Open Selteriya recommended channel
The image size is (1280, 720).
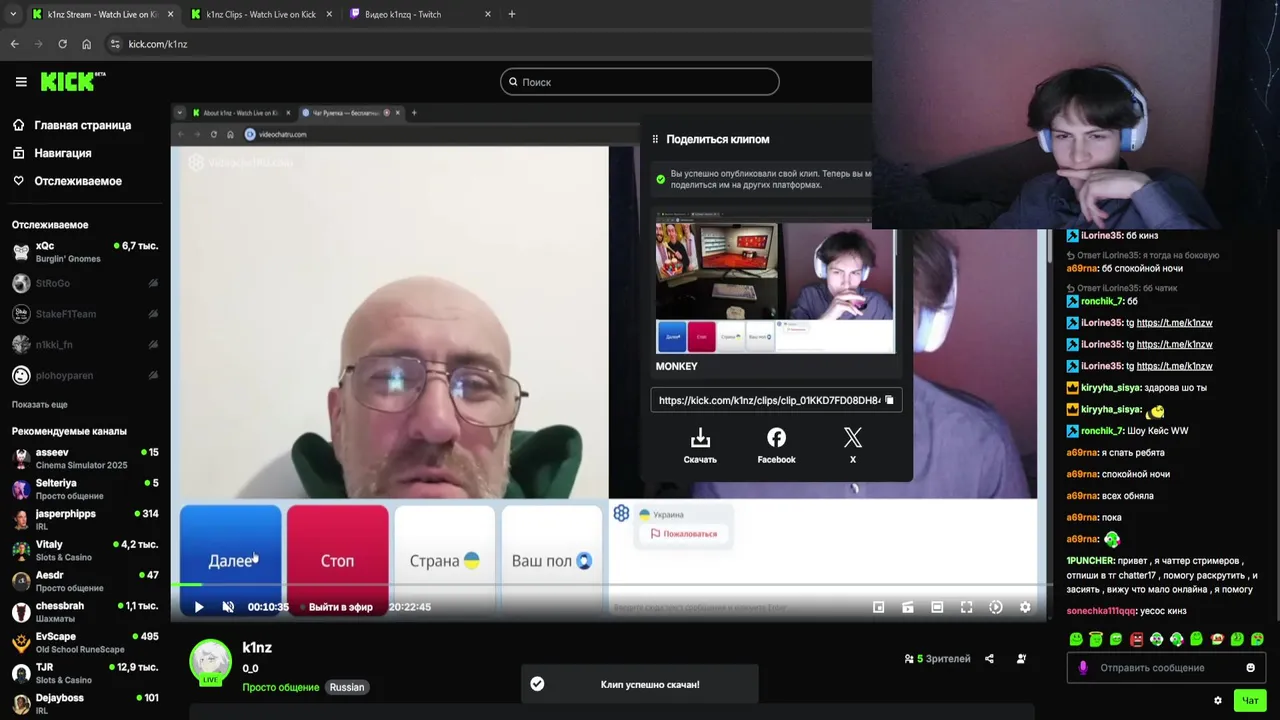click(85, 490)
